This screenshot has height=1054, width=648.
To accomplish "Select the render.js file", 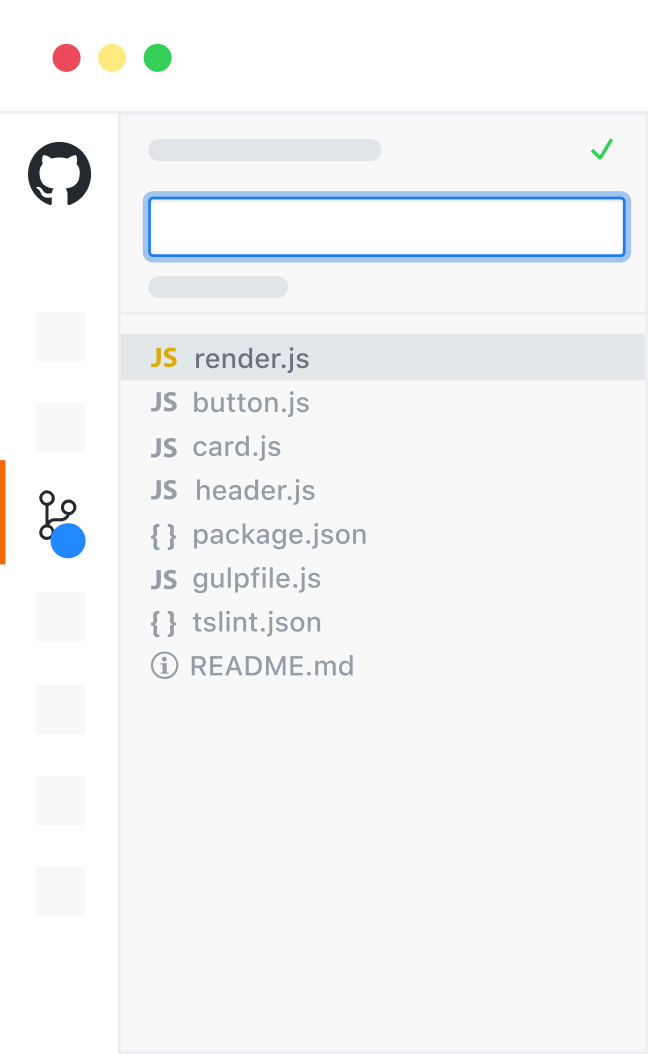I will tap(252, 358).
